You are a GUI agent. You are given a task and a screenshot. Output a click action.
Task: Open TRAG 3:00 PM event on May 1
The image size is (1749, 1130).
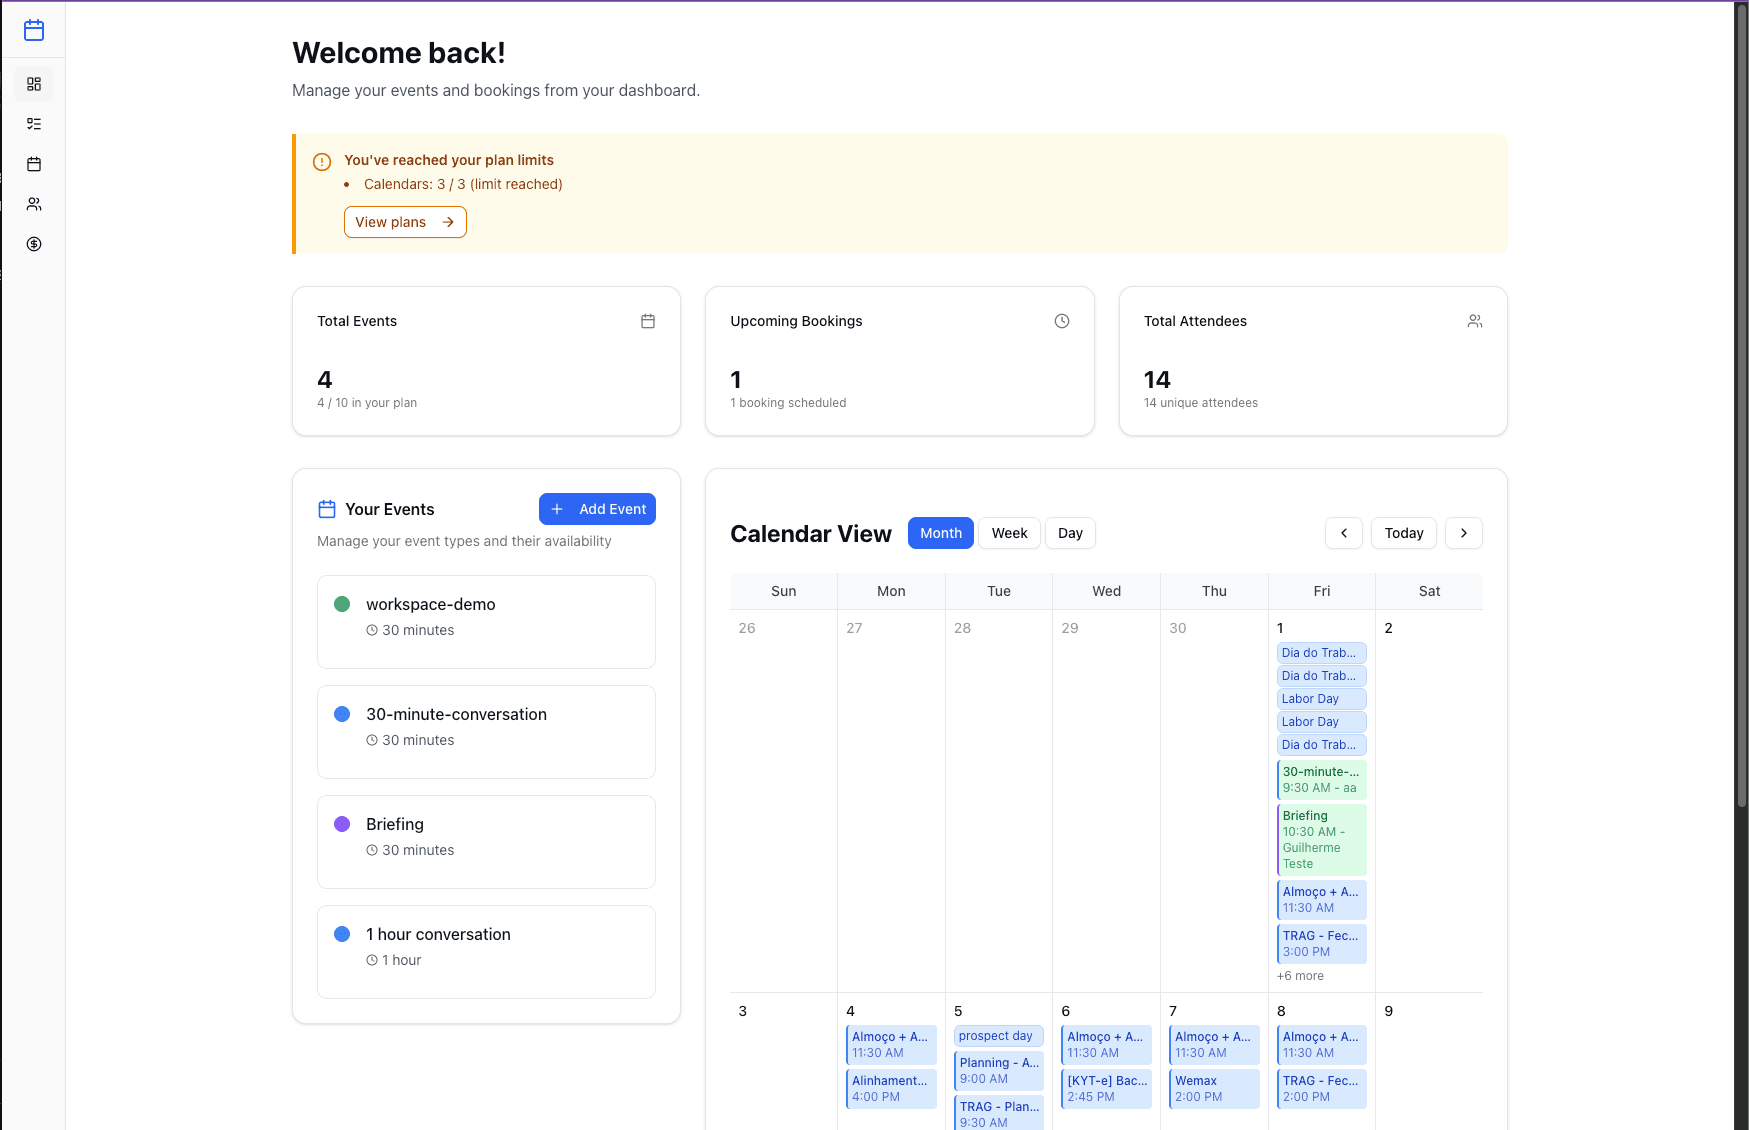(1322, 944)
